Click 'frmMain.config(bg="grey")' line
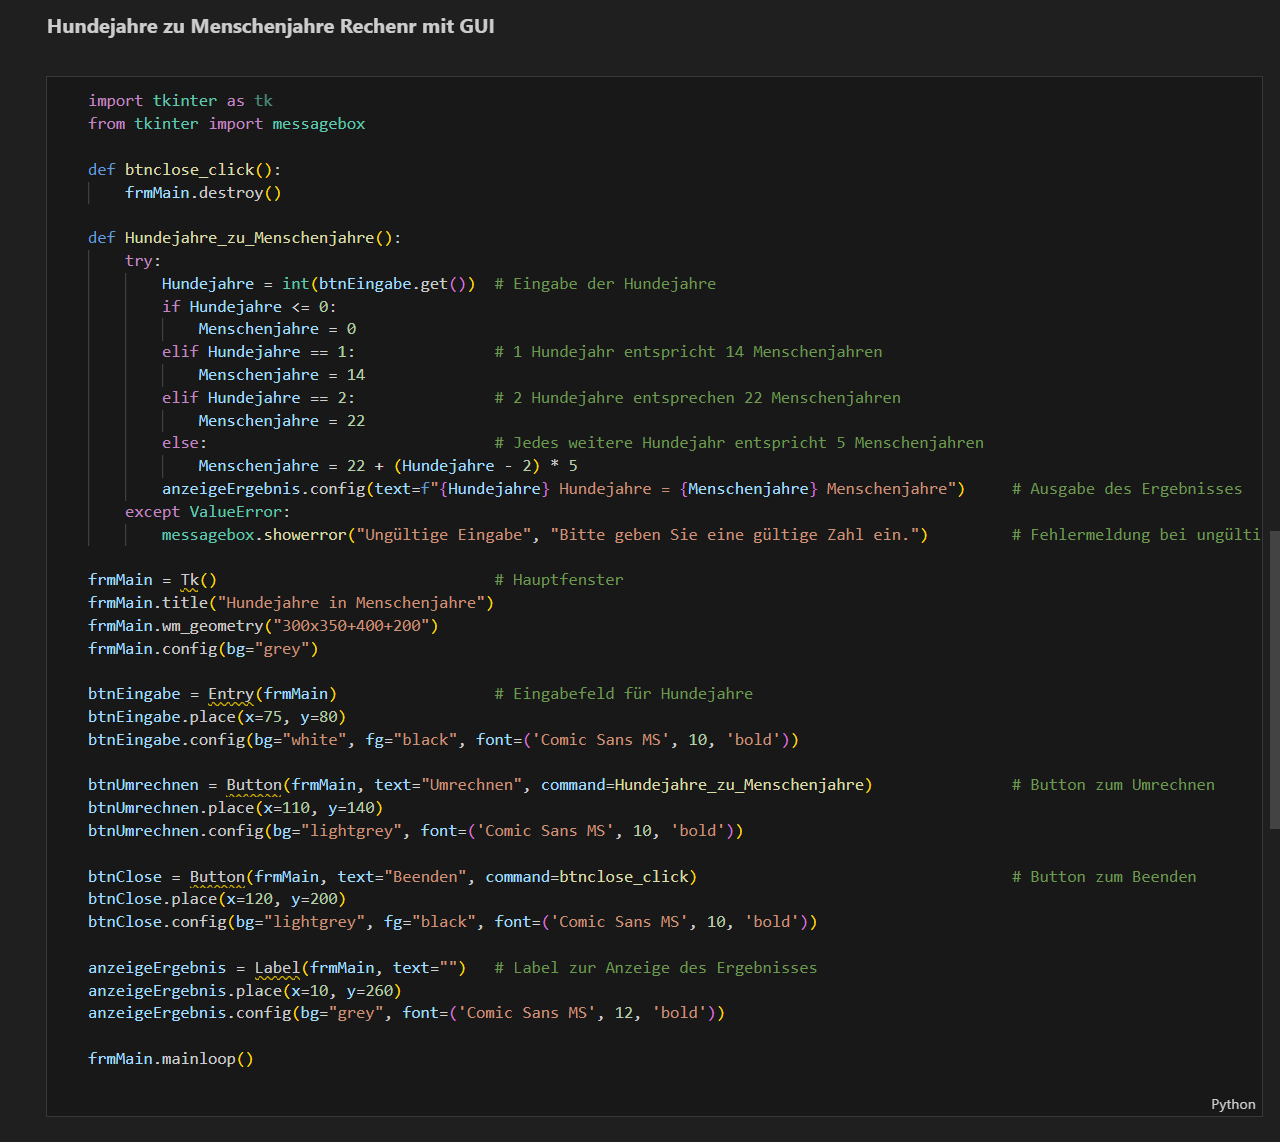1280x1142 pixels. (x=203, y=649)
